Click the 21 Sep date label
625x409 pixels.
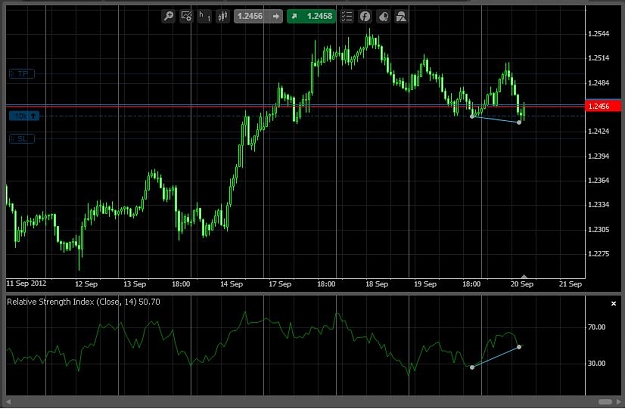coord(570,284)
